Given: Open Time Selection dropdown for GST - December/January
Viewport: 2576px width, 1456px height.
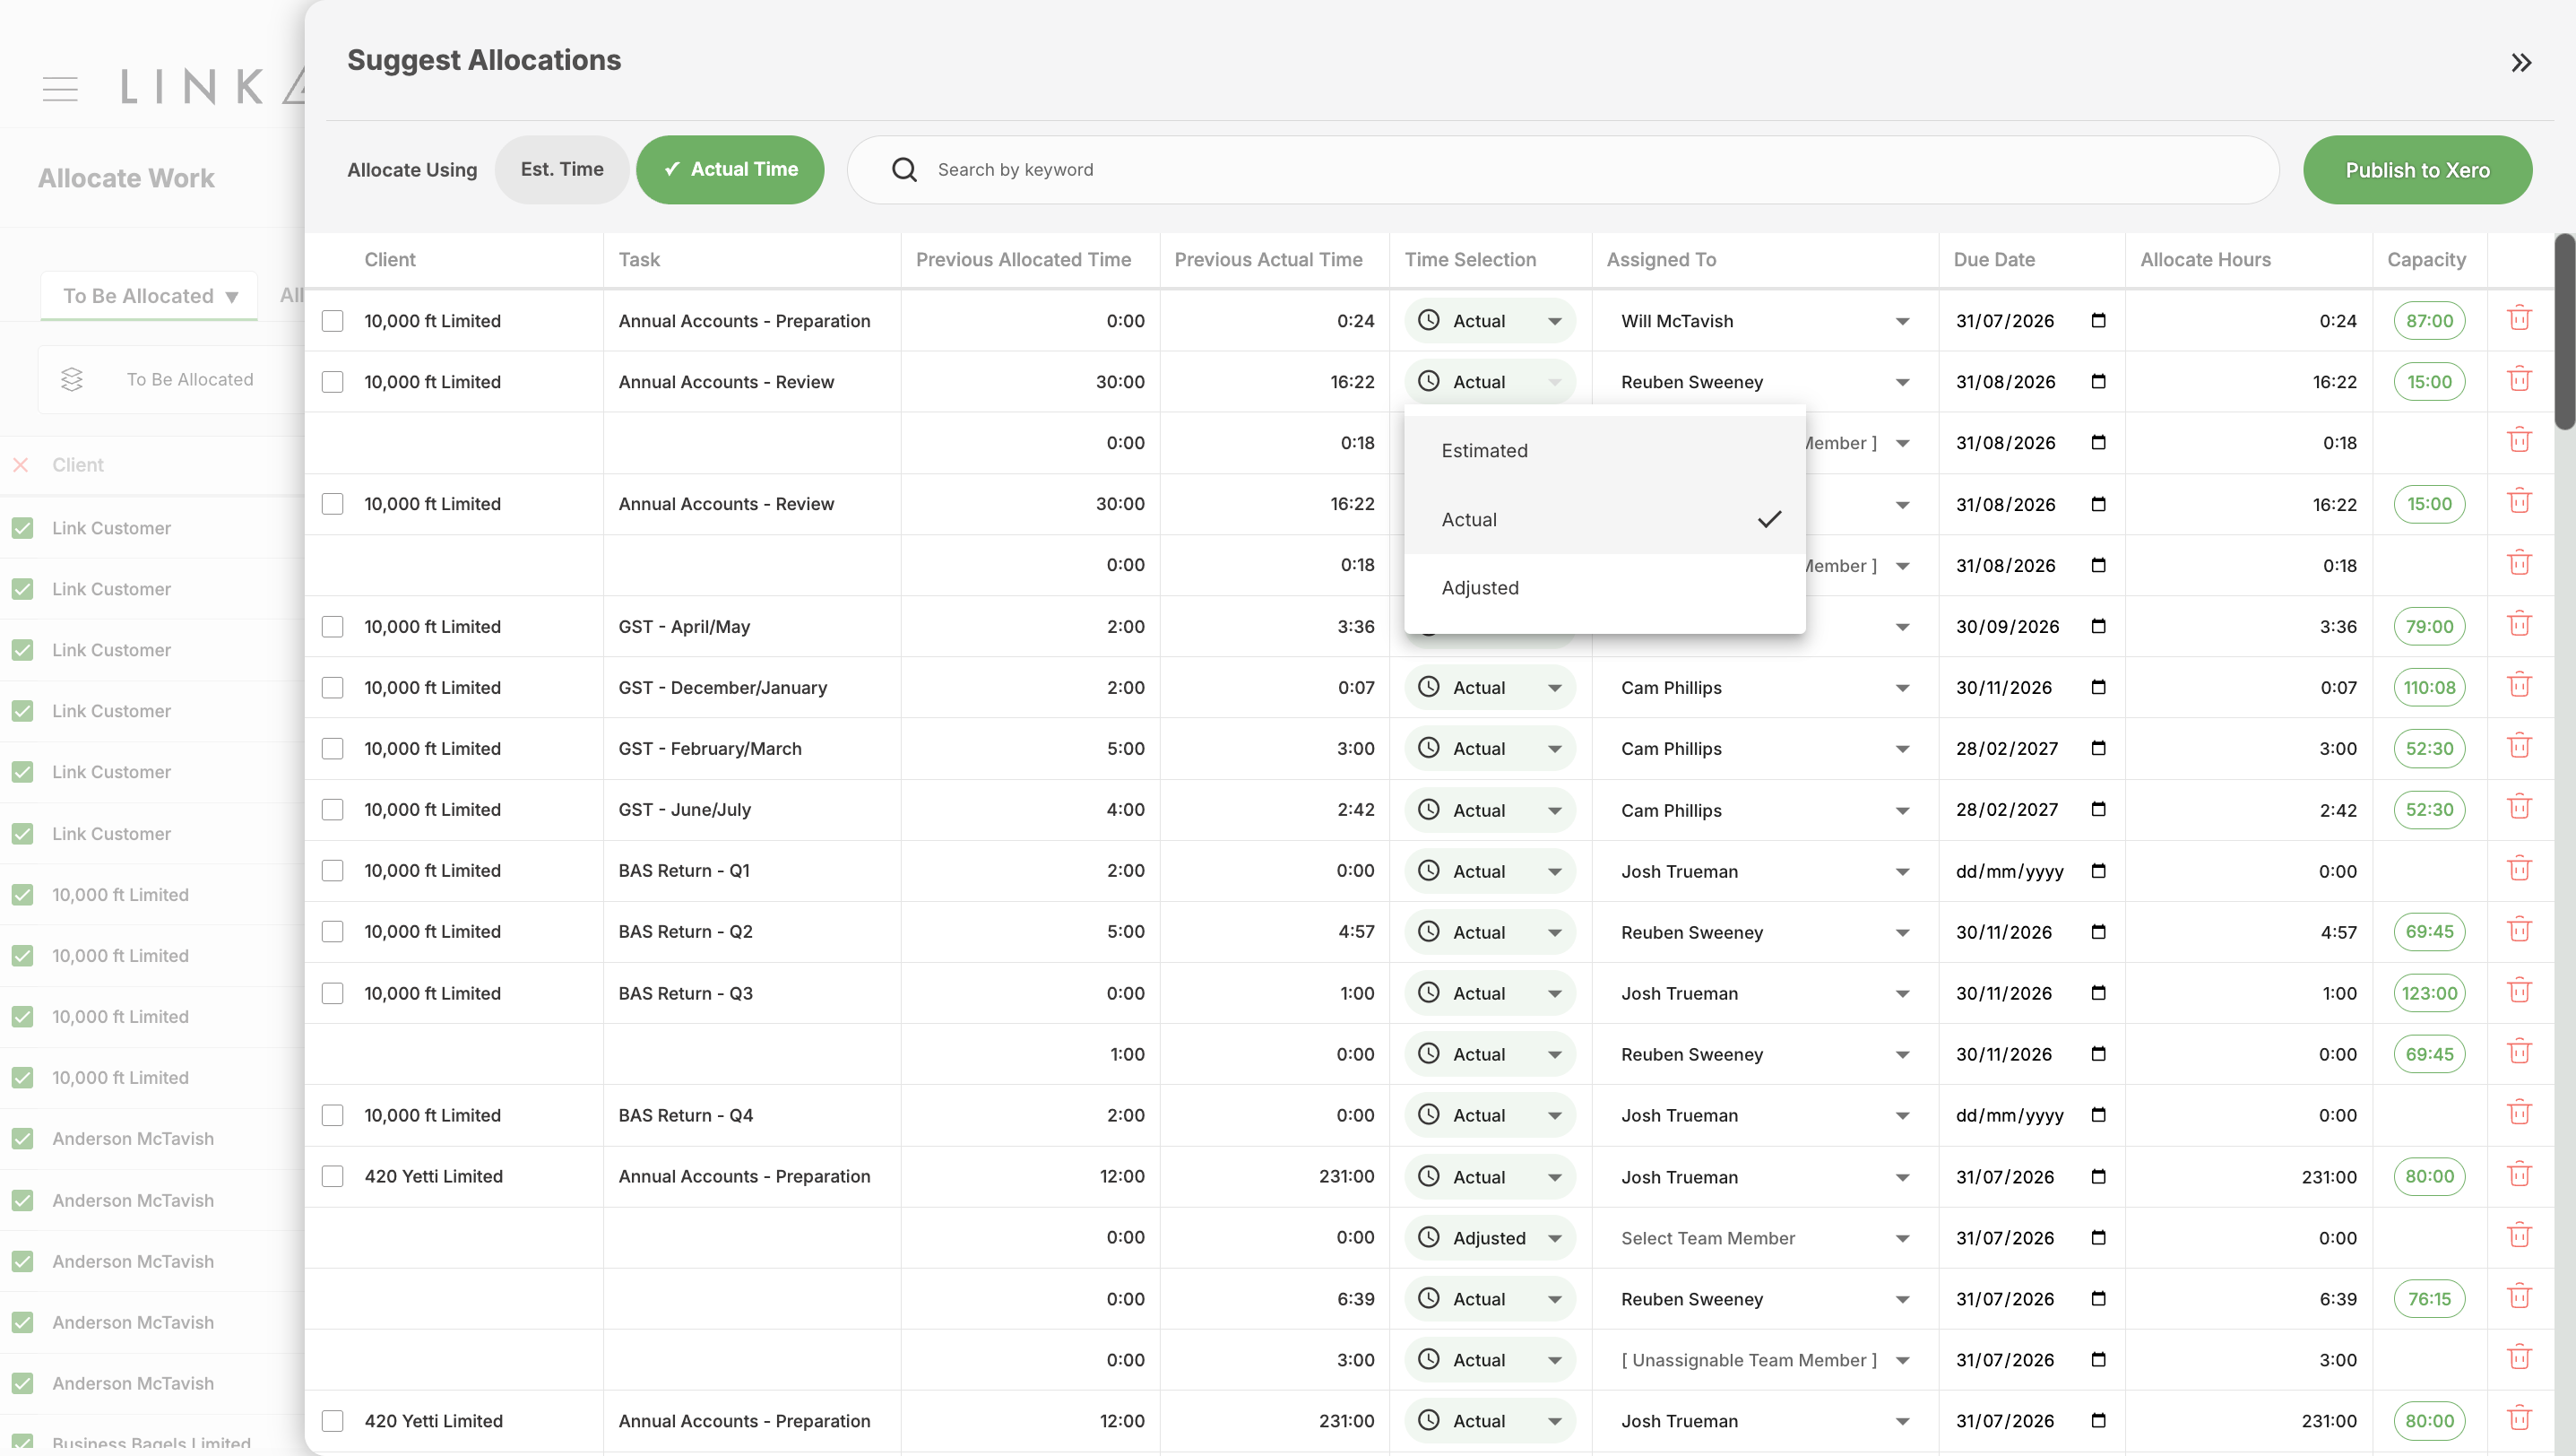Looking at the screenshot, I should pos(1489,688).
